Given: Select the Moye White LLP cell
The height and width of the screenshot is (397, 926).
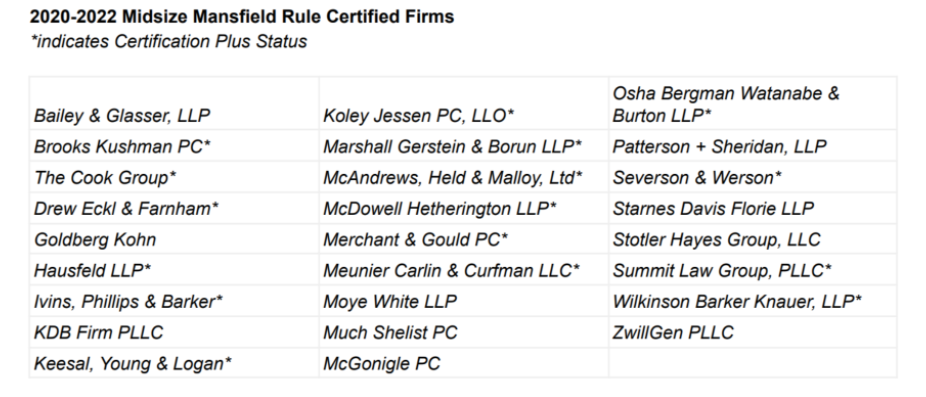Looking at the screenshot, I should (464, 301).
